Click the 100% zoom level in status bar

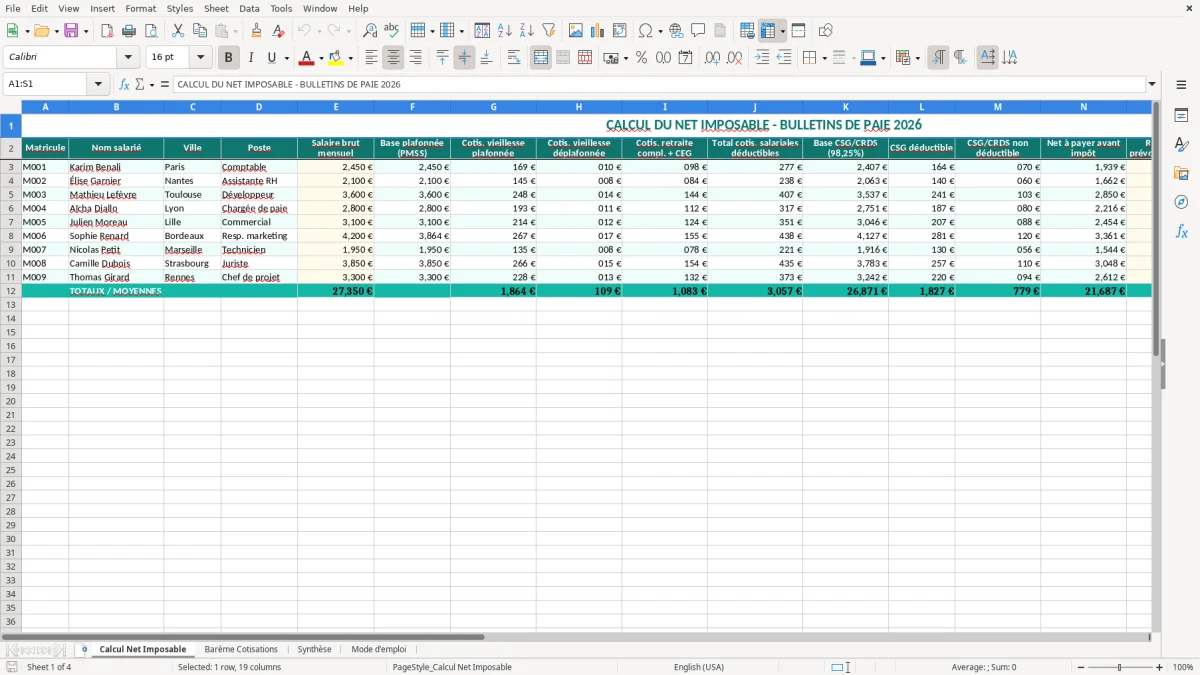coord(1183,667)
